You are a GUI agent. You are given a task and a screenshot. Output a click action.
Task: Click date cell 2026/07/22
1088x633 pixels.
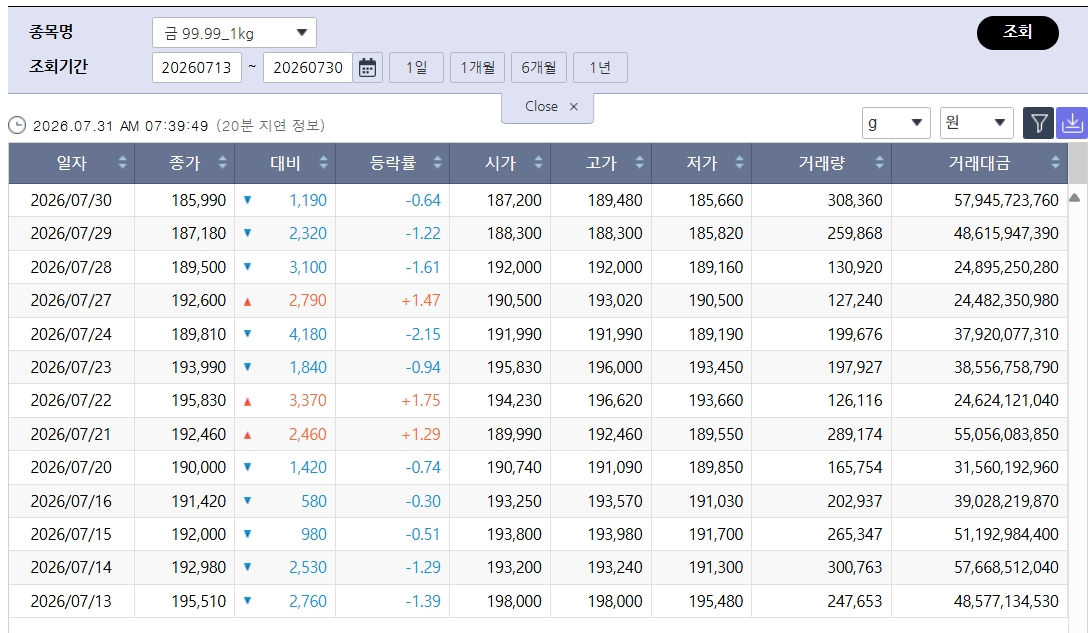click(x=71, y=400)
